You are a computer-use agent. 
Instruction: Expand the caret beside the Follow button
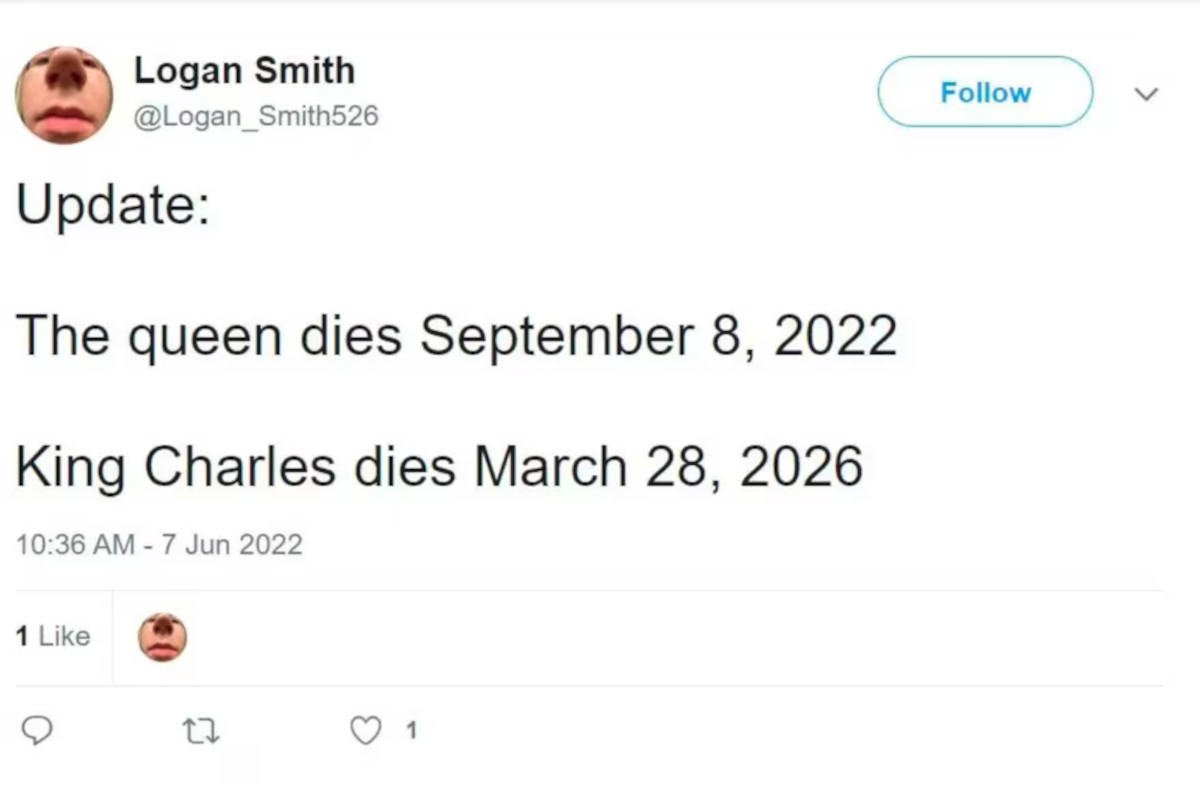pyautogui.click(x=1146, y=93)
